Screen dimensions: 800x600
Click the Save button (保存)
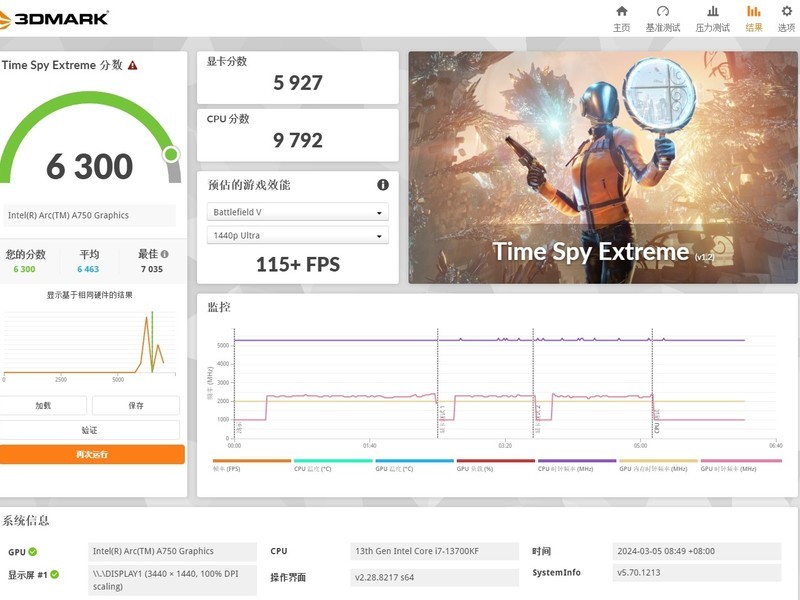[136, 406]
